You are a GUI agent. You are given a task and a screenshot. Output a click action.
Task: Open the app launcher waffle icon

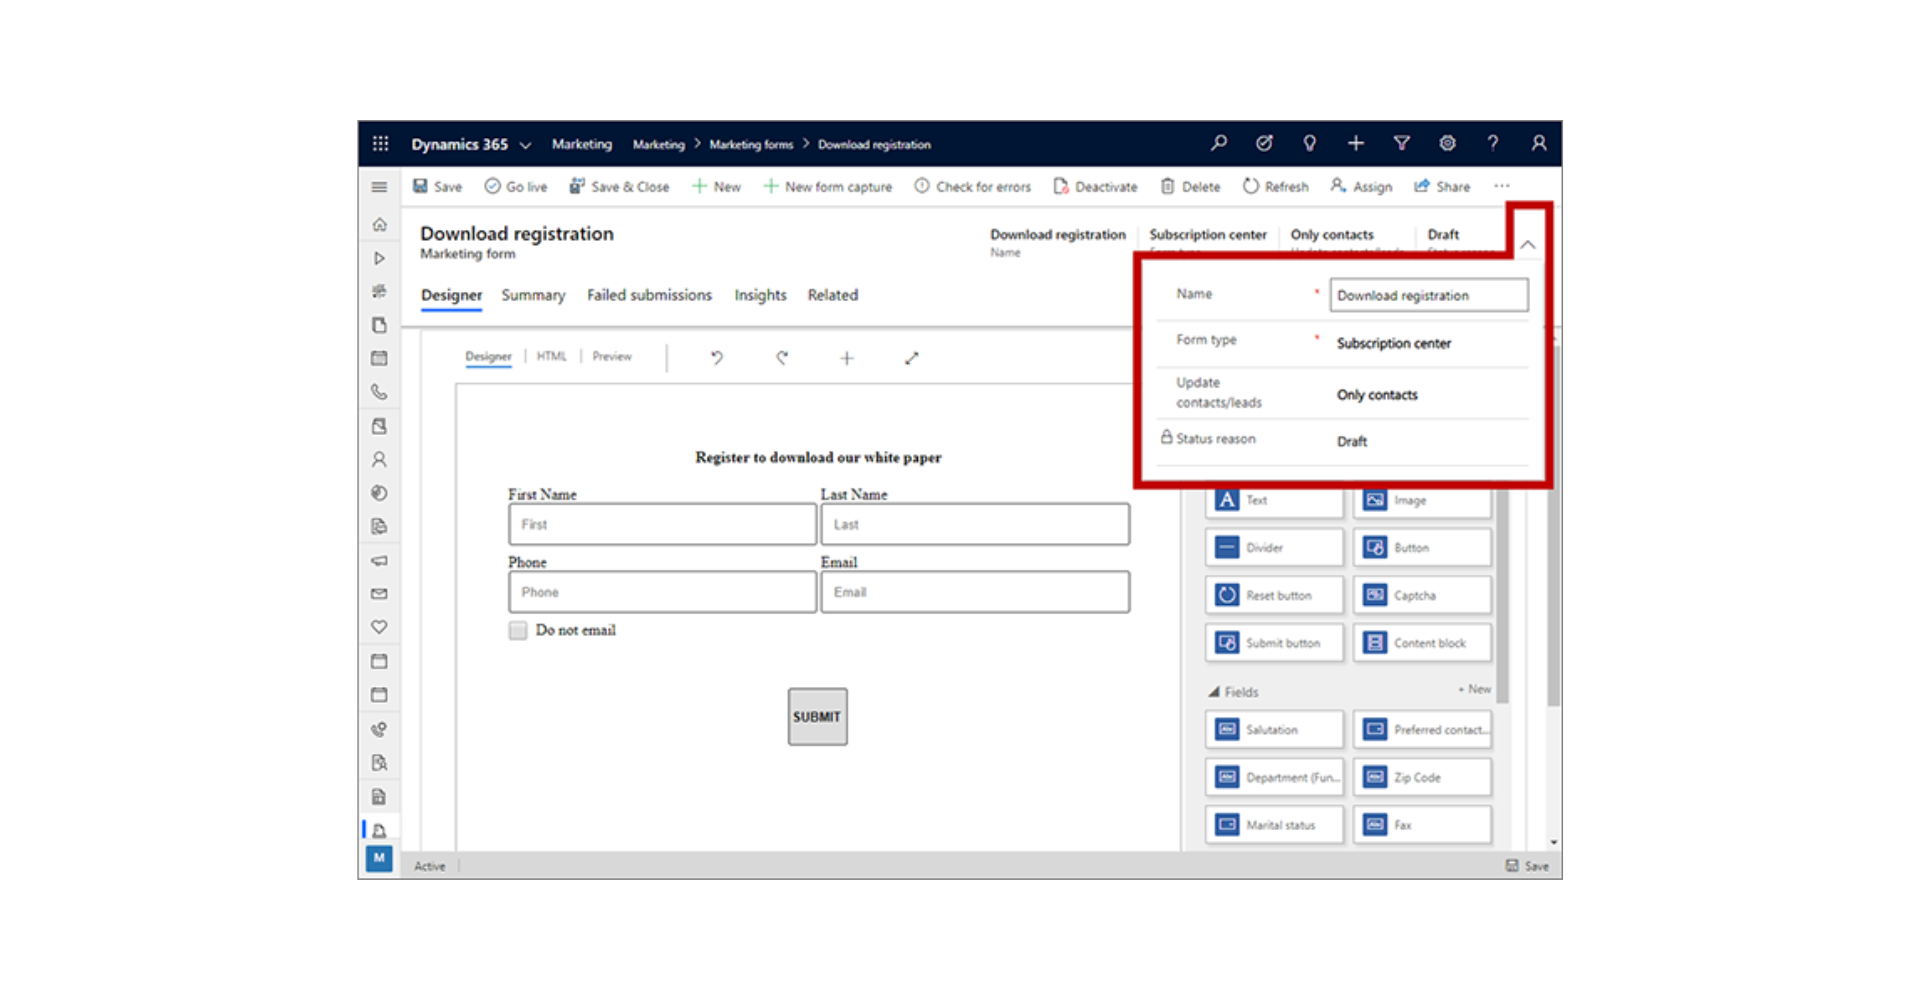380,144
